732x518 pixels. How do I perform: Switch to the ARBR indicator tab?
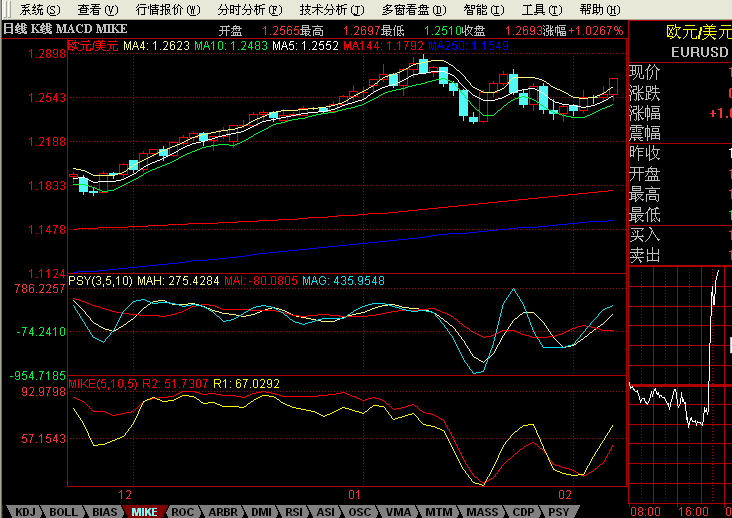tap(223, 512)
